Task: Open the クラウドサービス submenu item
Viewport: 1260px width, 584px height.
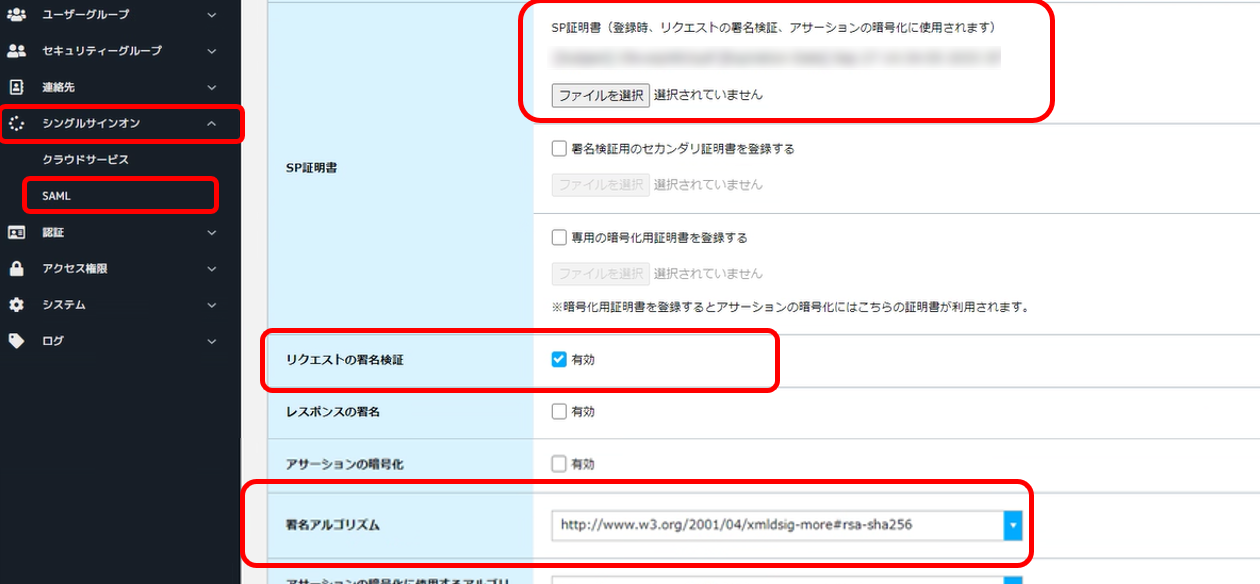Action: click(85, 160)
